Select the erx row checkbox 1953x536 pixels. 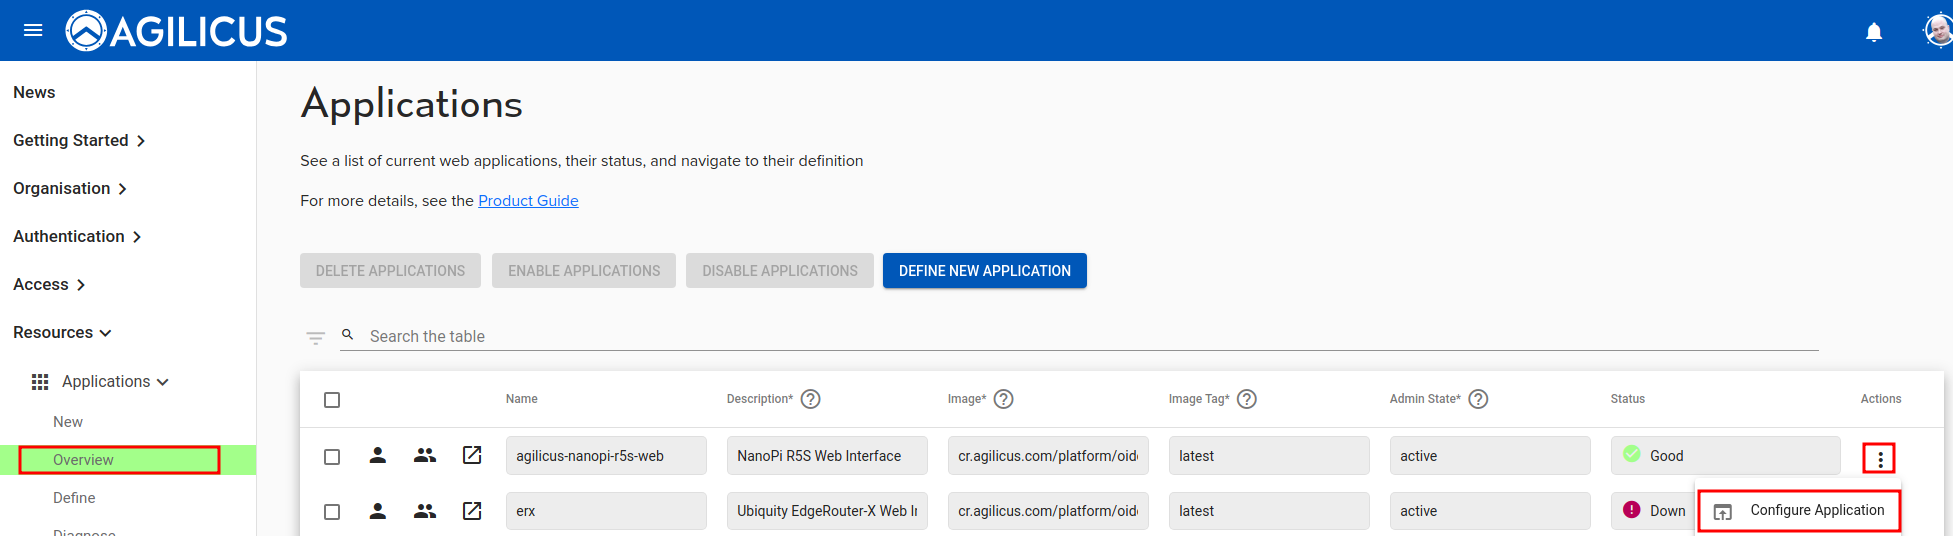click(332, 512)
